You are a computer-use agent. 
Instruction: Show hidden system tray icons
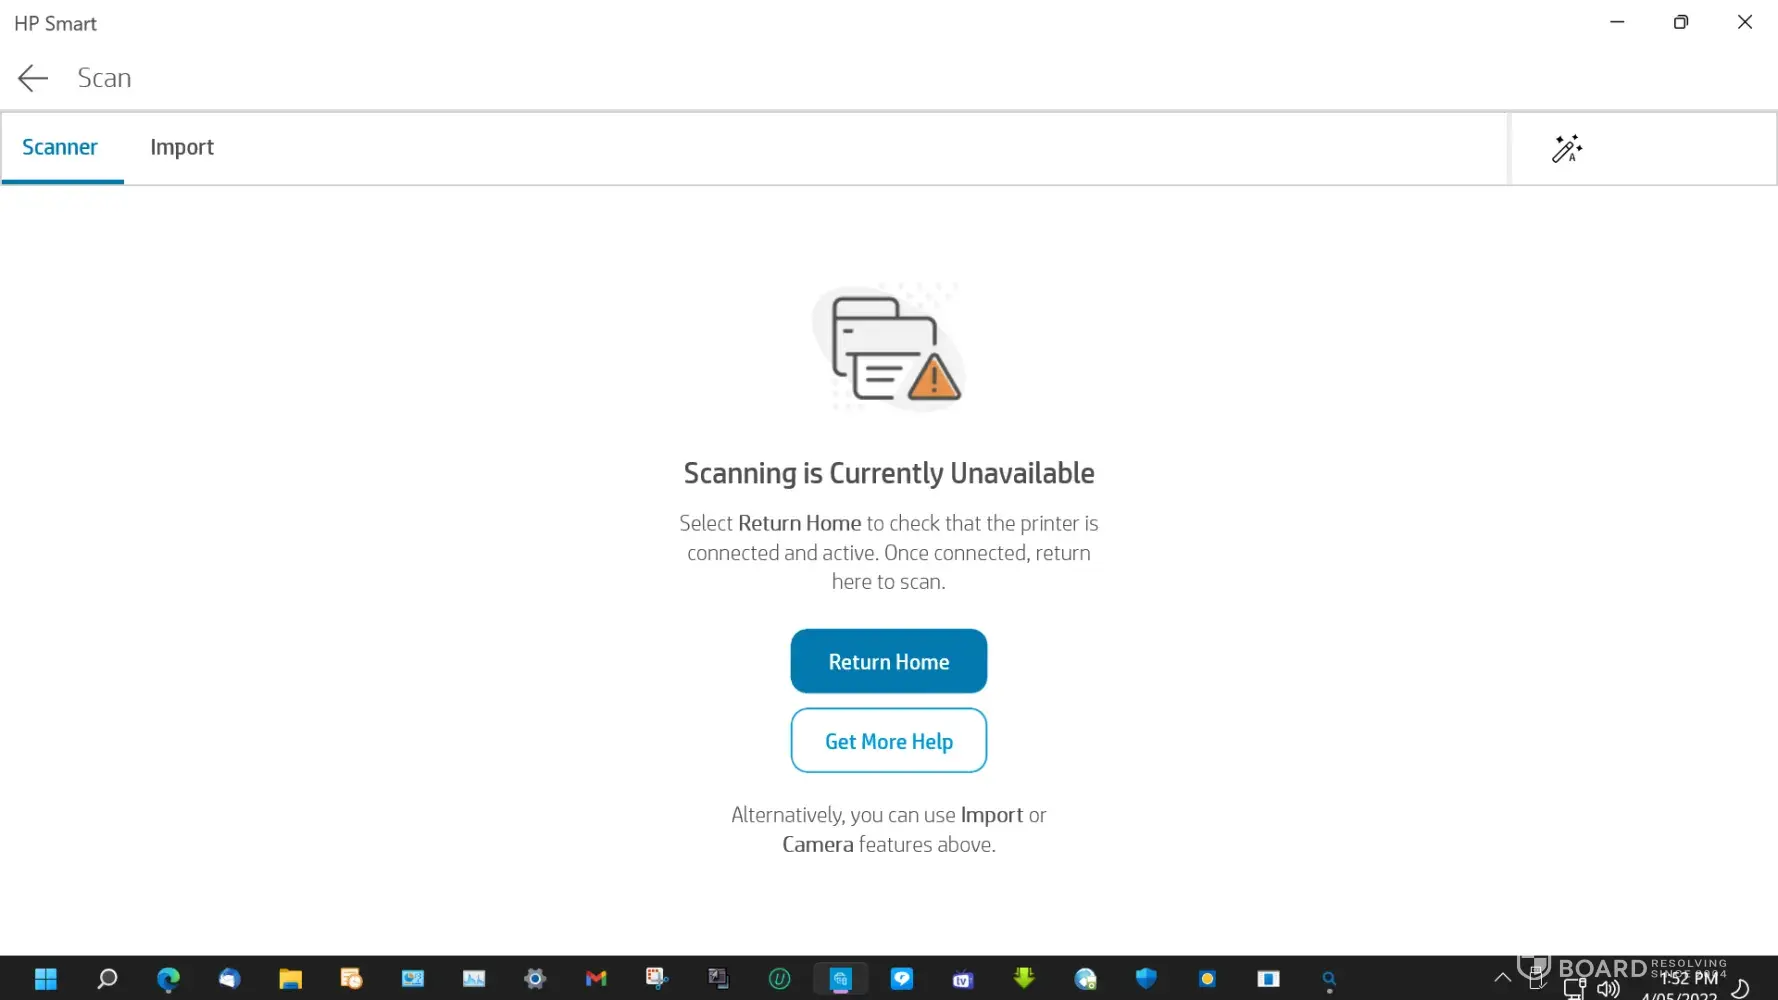[x=1502, y=978]
